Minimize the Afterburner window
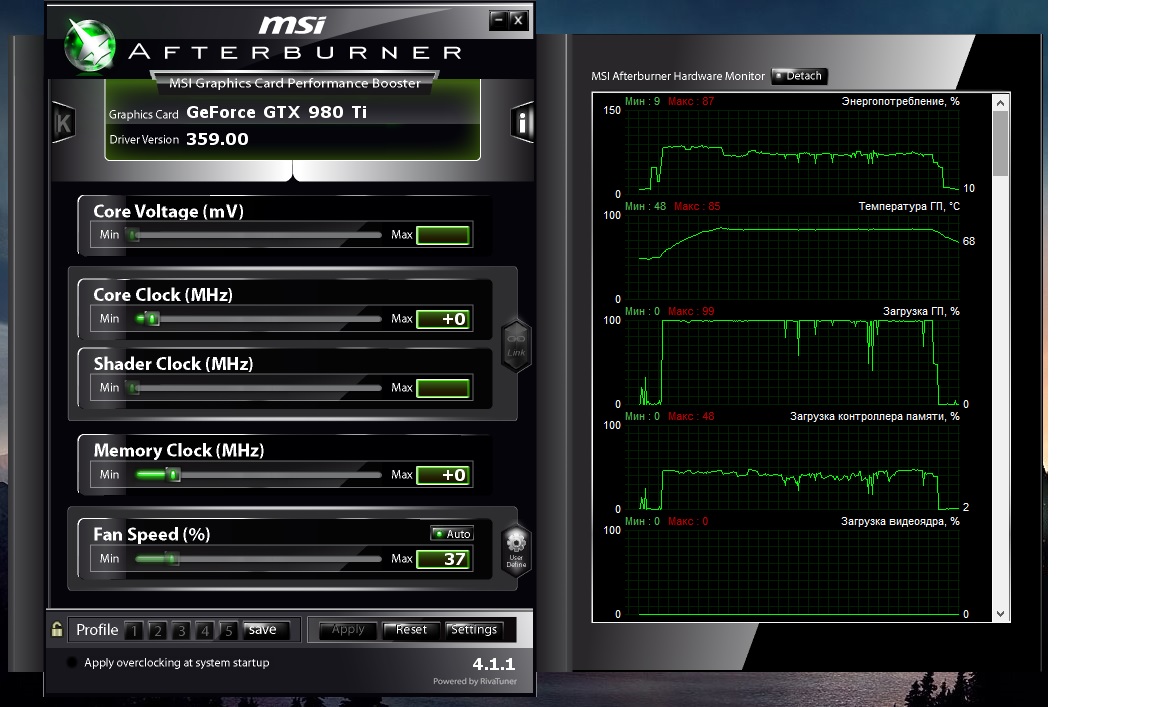This screenshot has width=1152, height=707. tap(498, 20)
